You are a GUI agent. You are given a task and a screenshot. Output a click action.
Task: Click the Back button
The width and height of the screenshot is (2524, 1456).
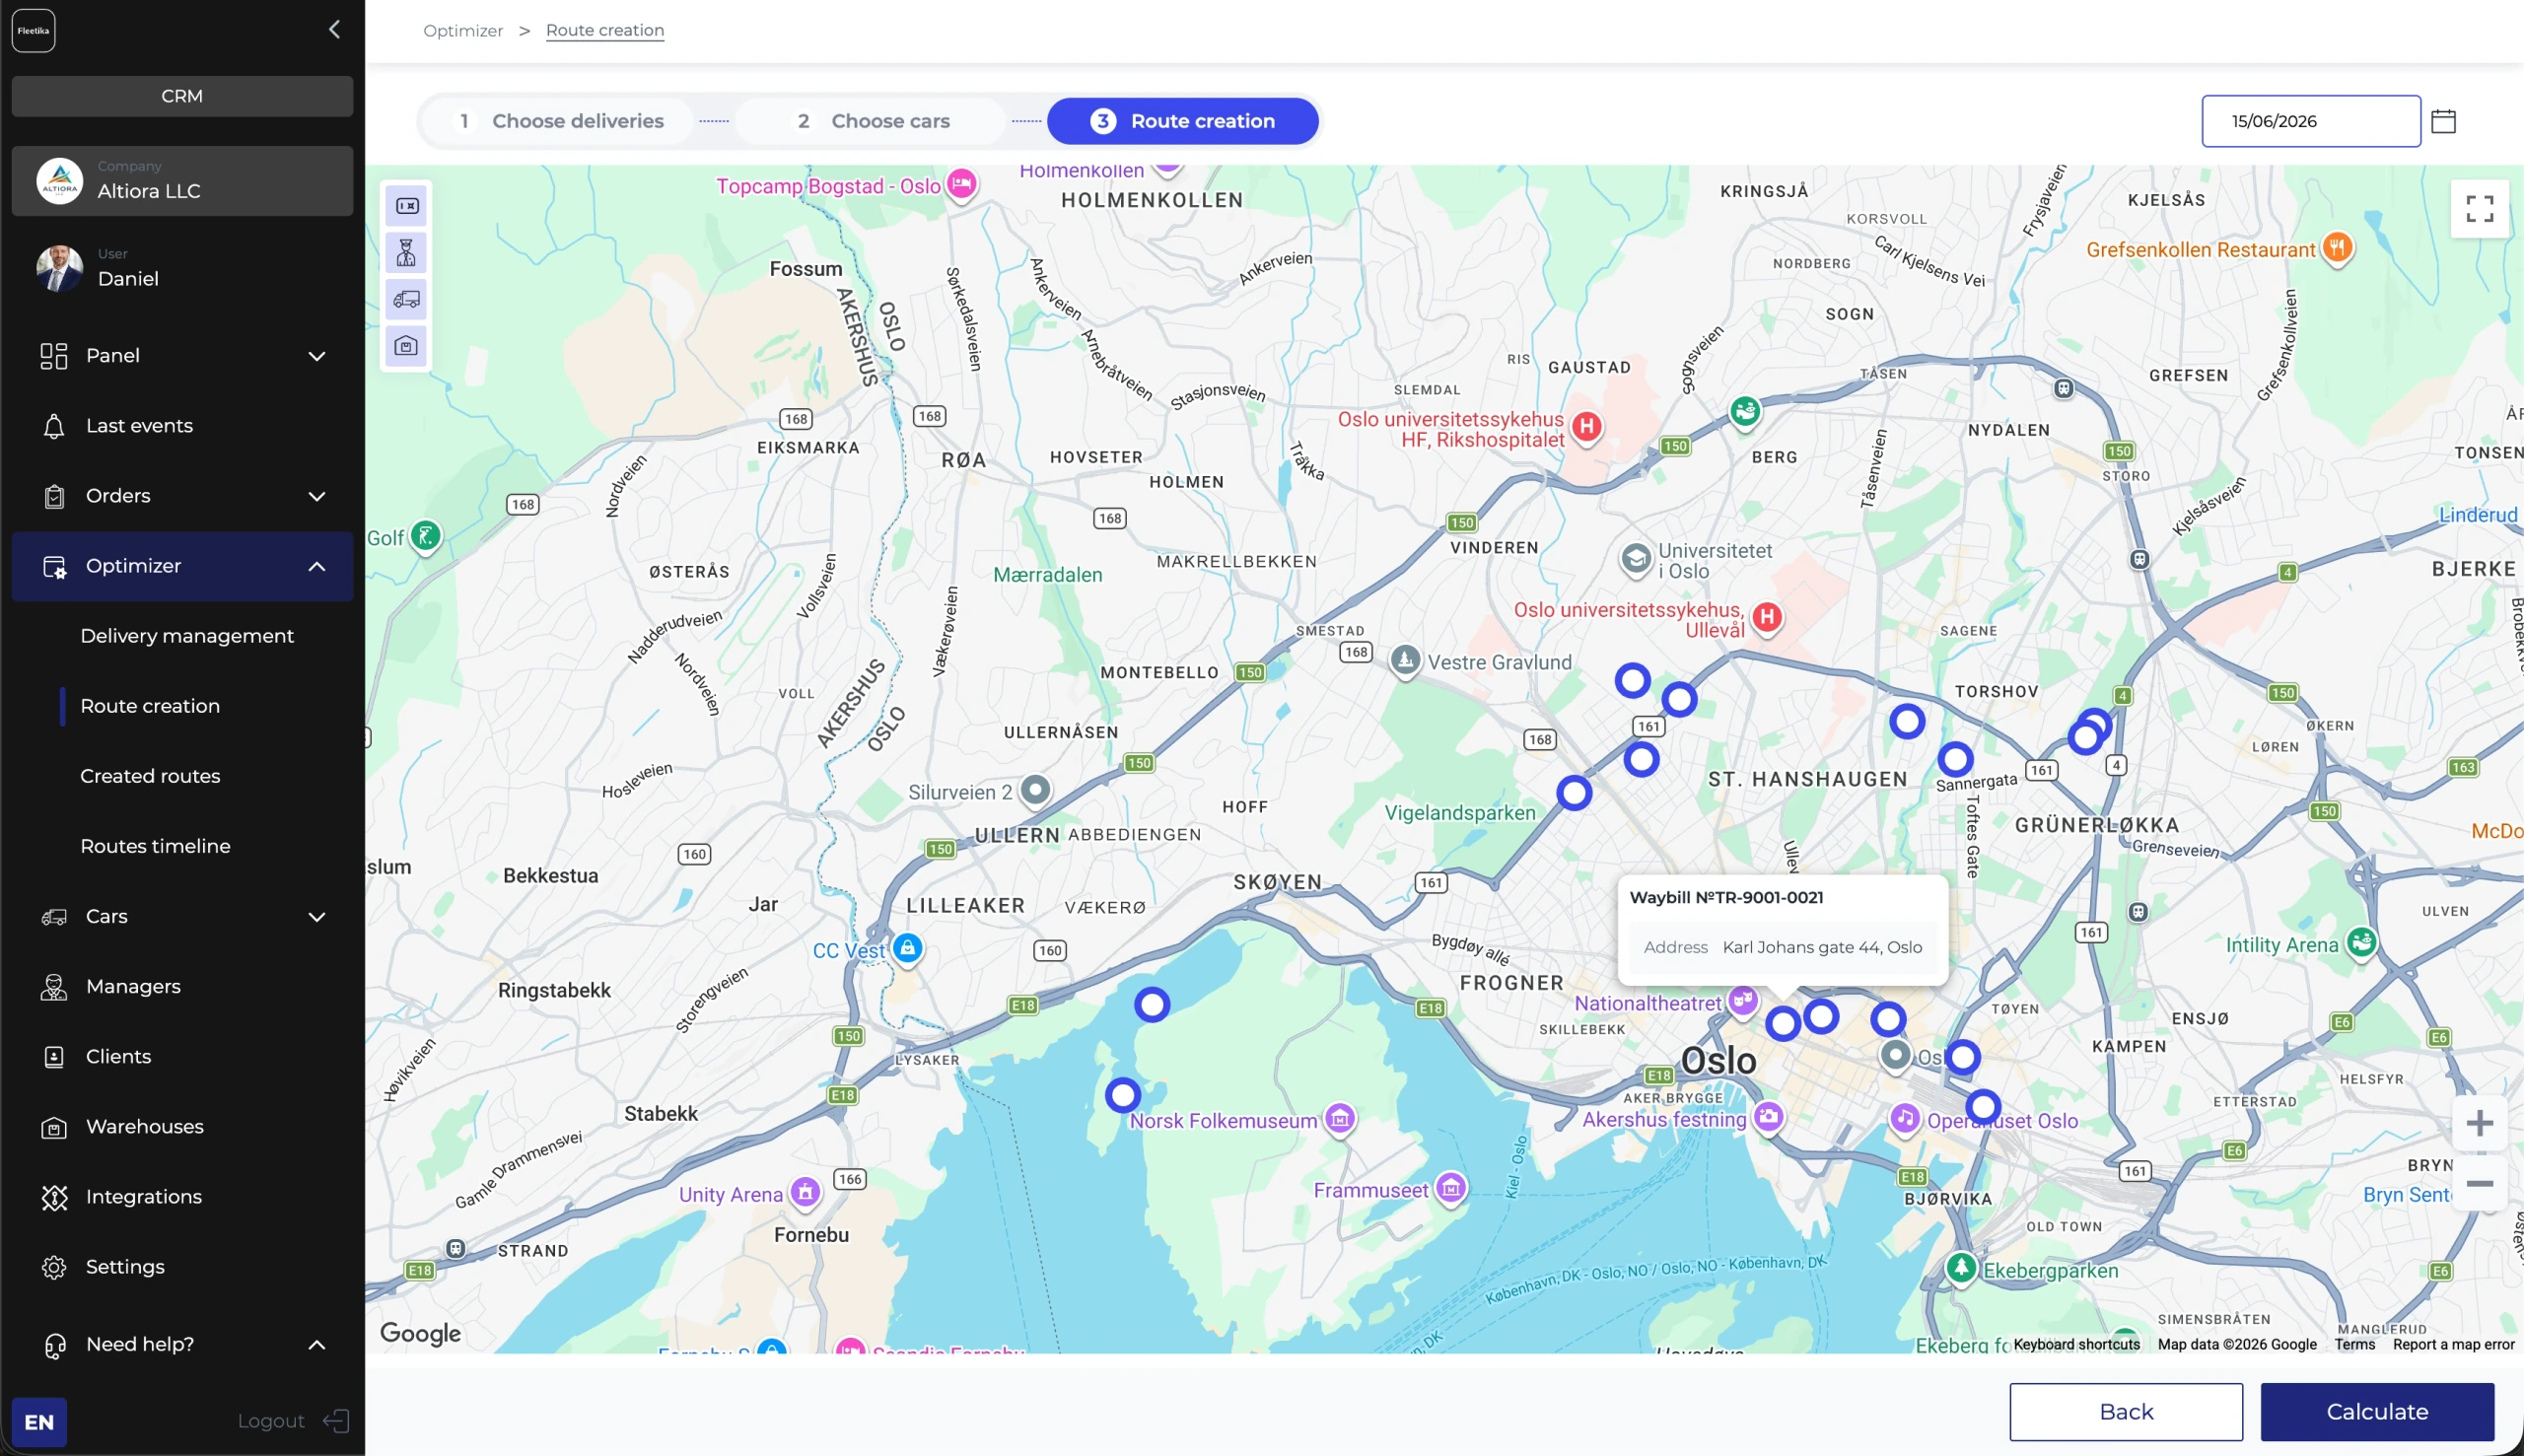click(x=2126, y=1411)
